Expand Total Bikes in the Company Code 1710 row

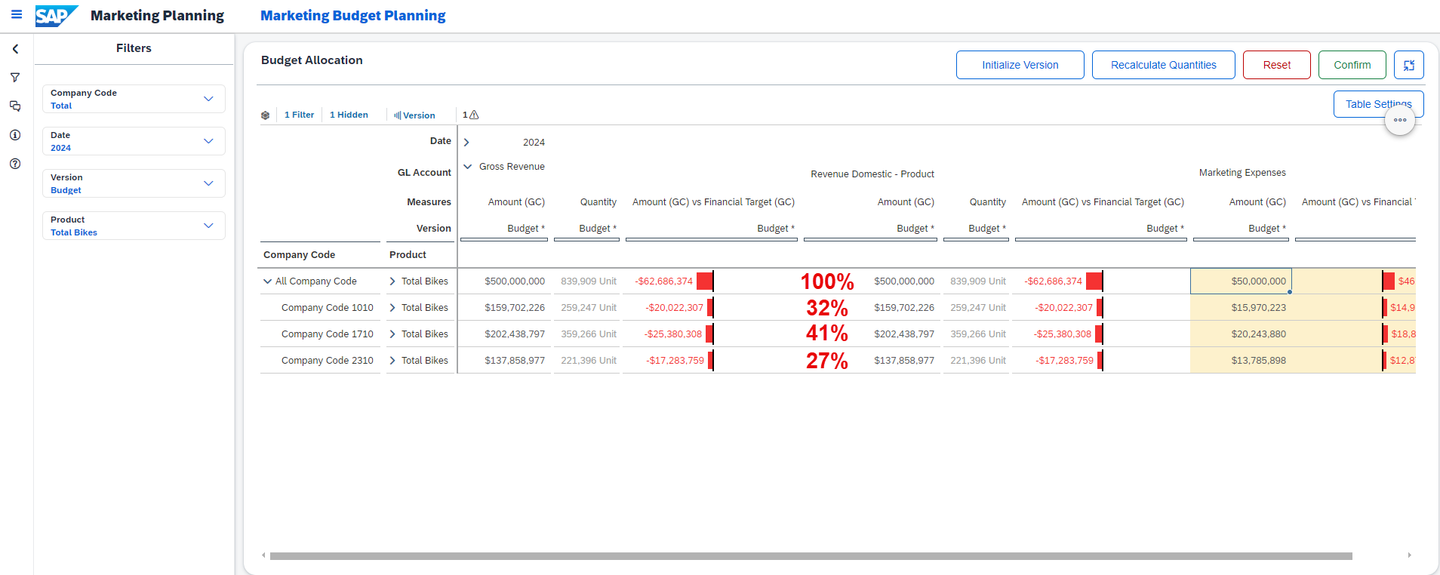[393, 334]
